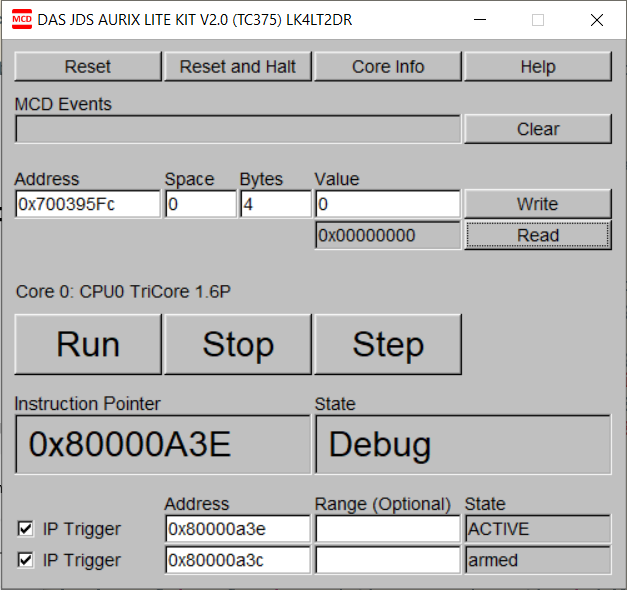Close the DAS window
Viewport: 627px width, 590px height.
coord(597,20)
